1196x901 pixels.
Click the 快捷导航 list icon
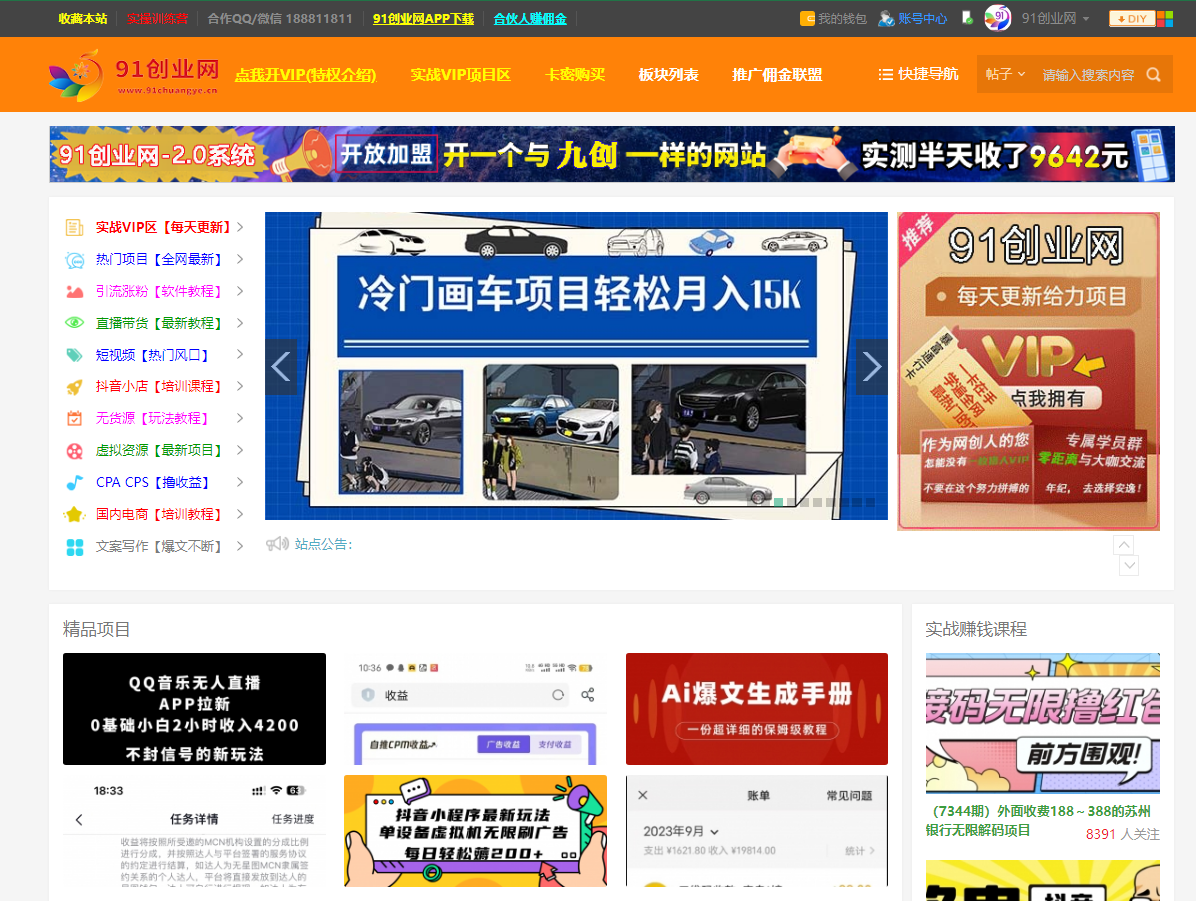885,75
